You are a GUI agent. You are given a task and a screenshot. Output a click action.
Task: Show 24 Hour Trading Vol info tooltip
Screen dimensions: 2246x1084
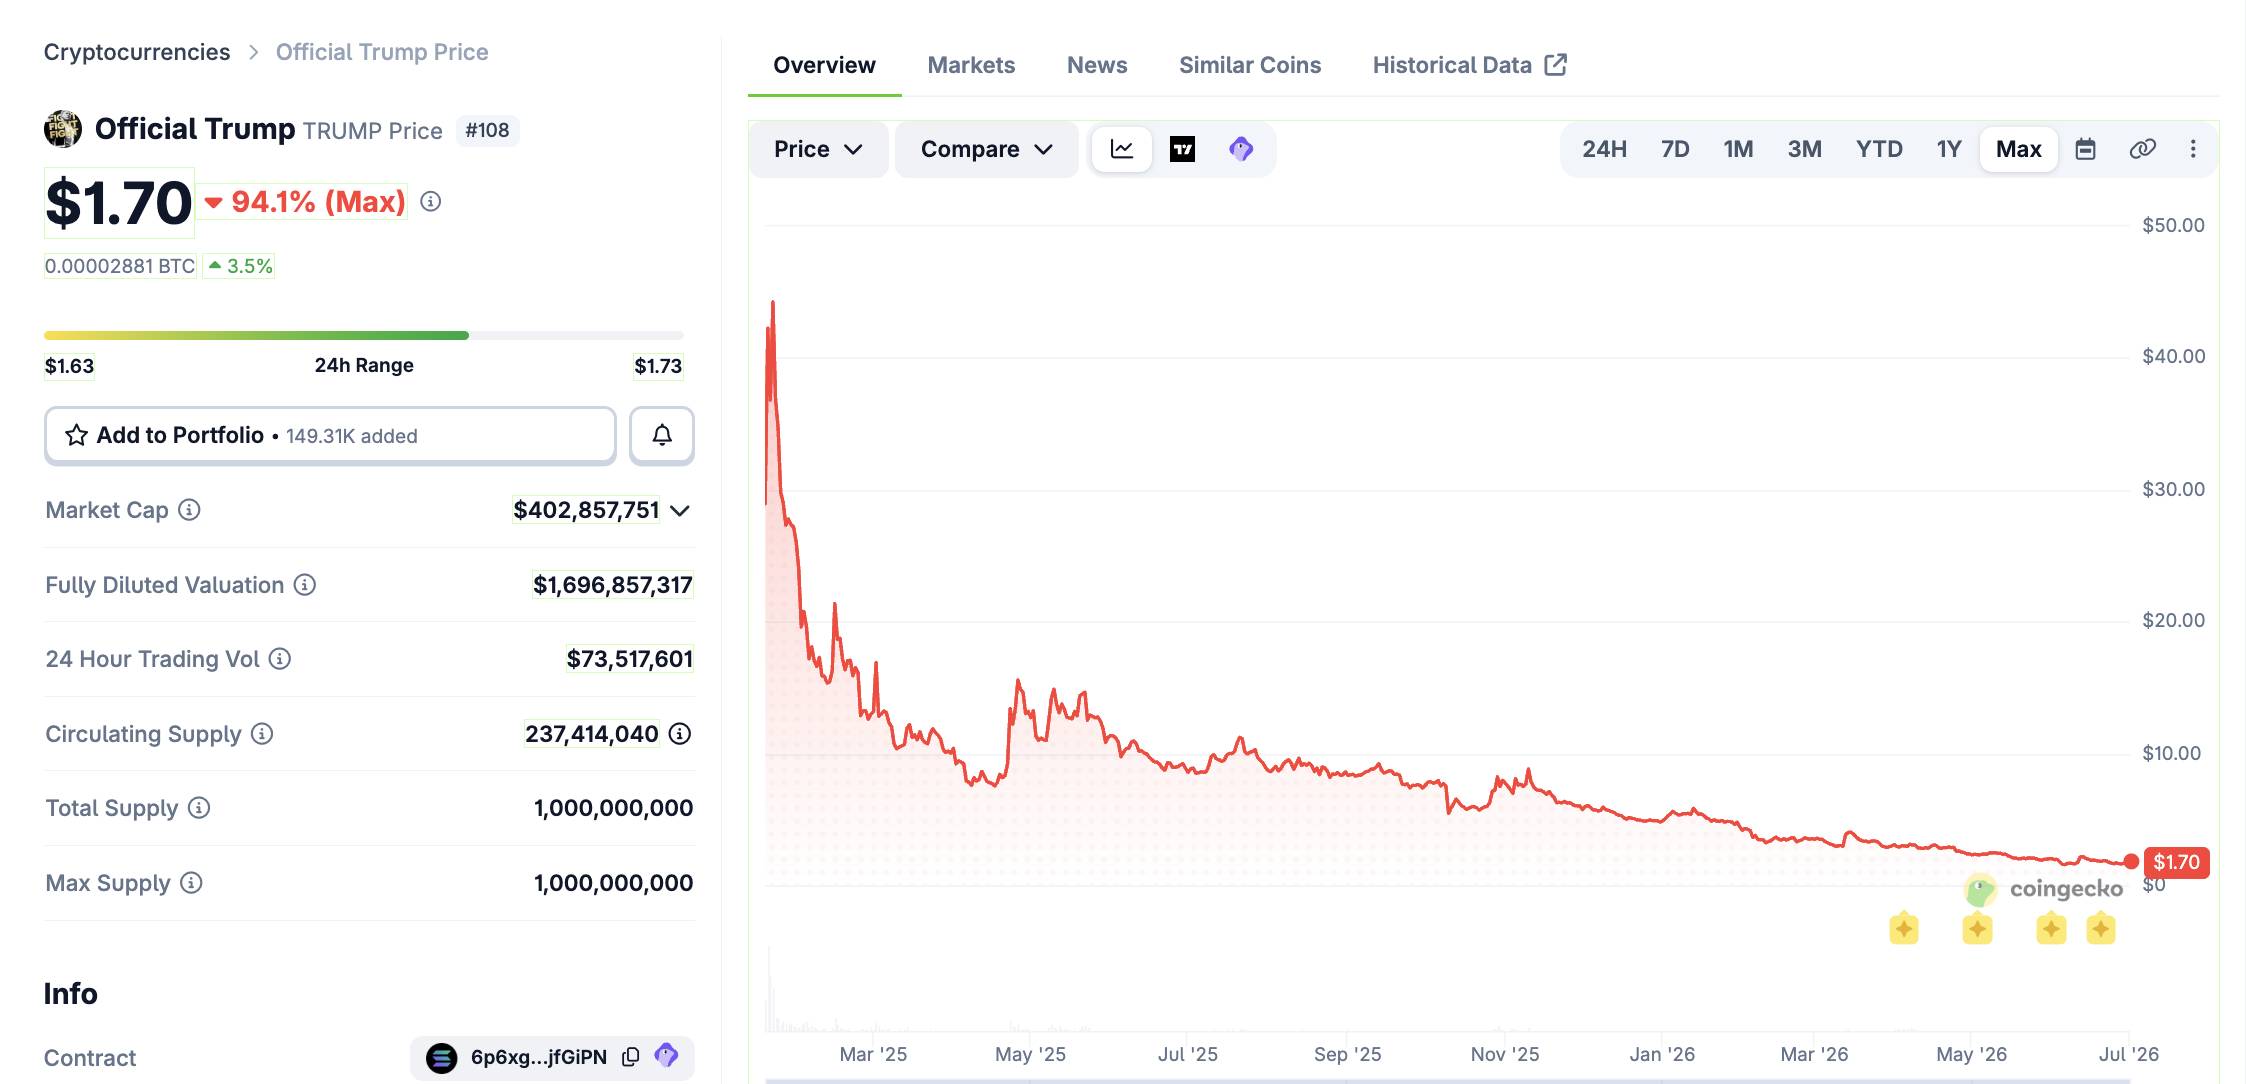pyautogui.click(x=280, y=659)
